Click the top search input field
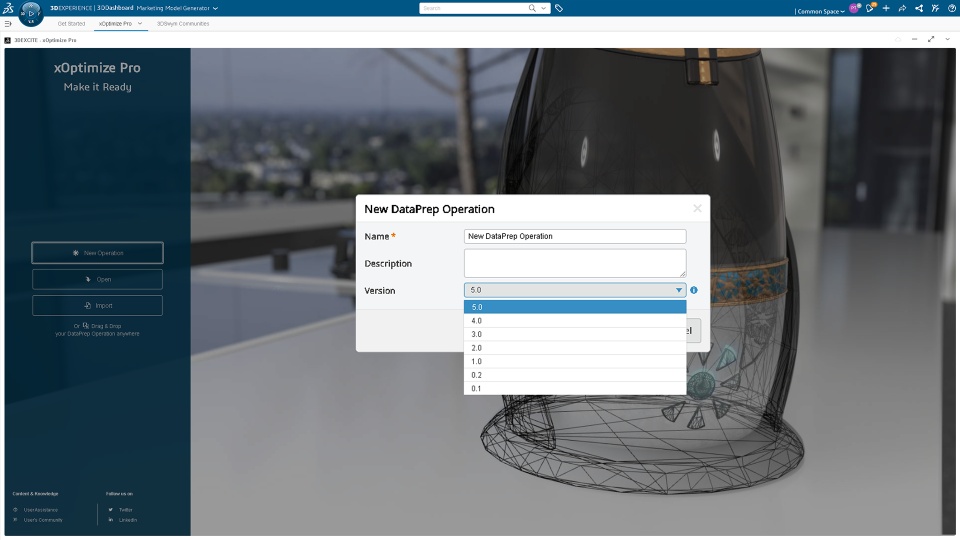Image resolution: width=960 pixels, height=540 pixels. 473,8
